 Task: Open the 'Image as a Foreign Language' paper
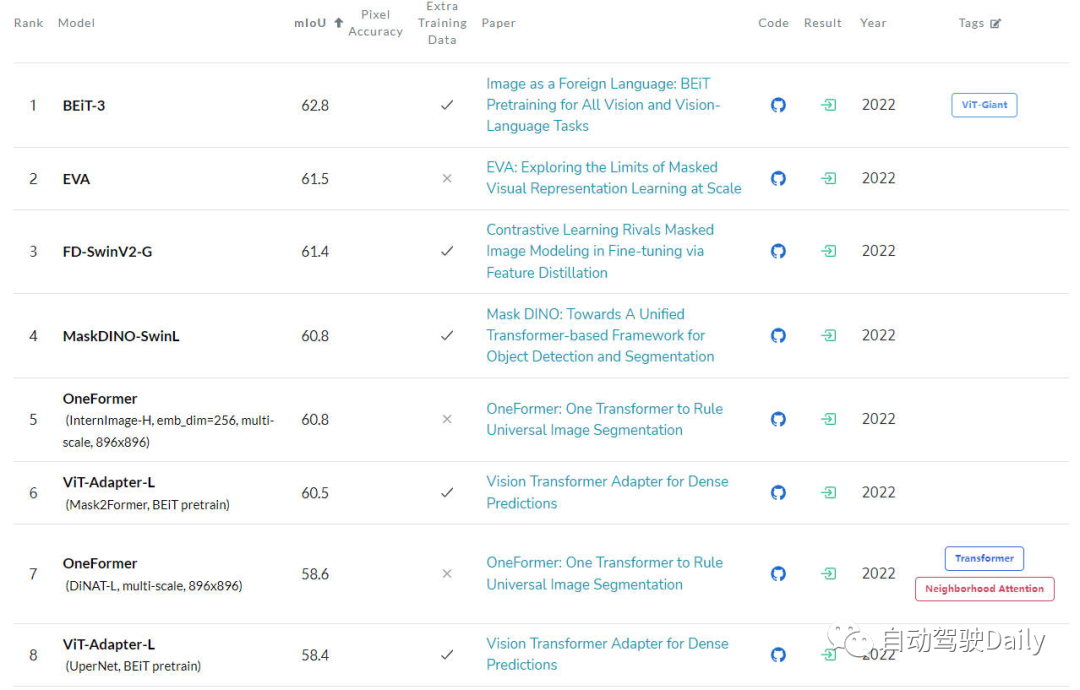tap(603, 105)
